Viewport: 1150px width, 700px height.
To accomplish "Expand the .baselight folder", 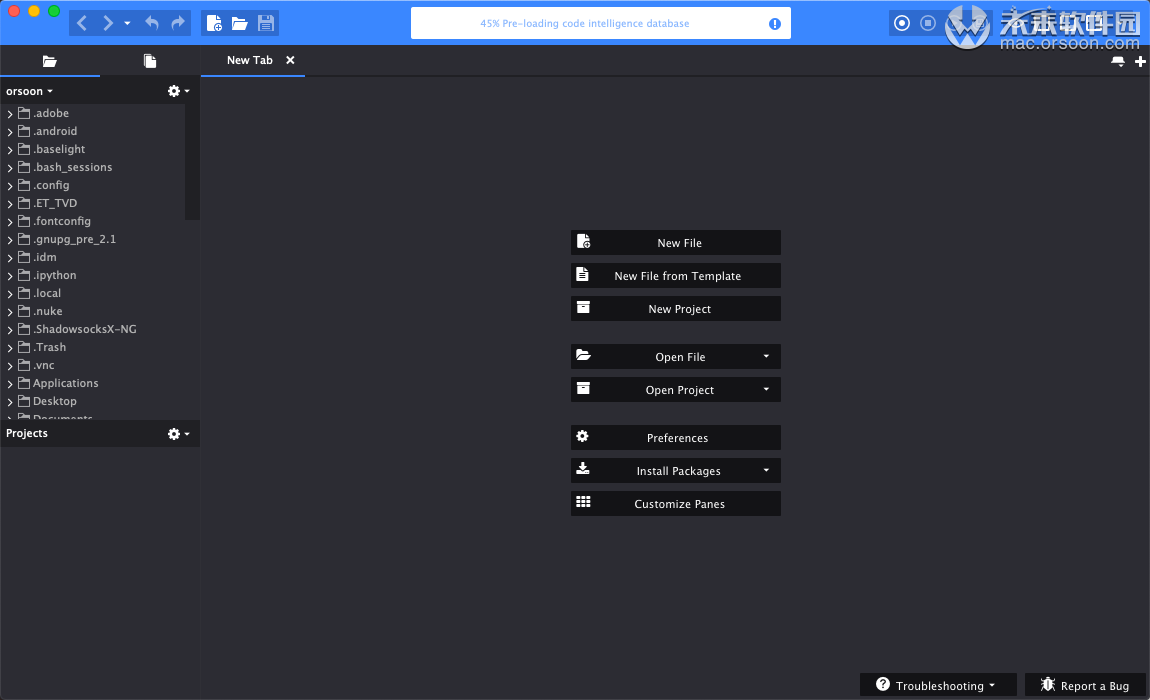I will (x=10, y=150).
